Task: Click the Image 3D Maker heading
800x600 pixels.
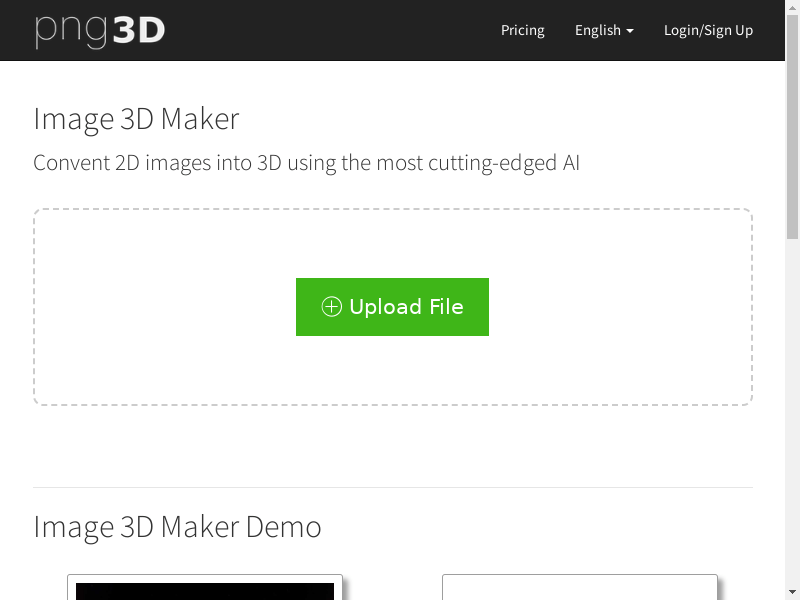Action: (x=136, y=119)
